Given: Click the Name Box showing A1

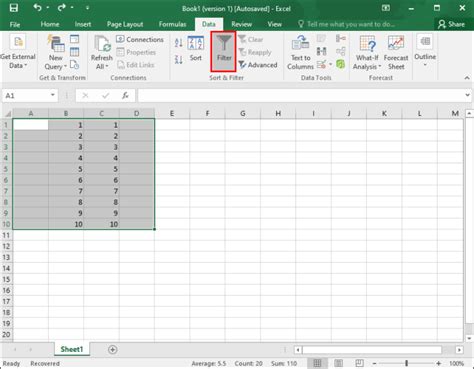Looking at the screenshot, I should [x=26, y=96].
